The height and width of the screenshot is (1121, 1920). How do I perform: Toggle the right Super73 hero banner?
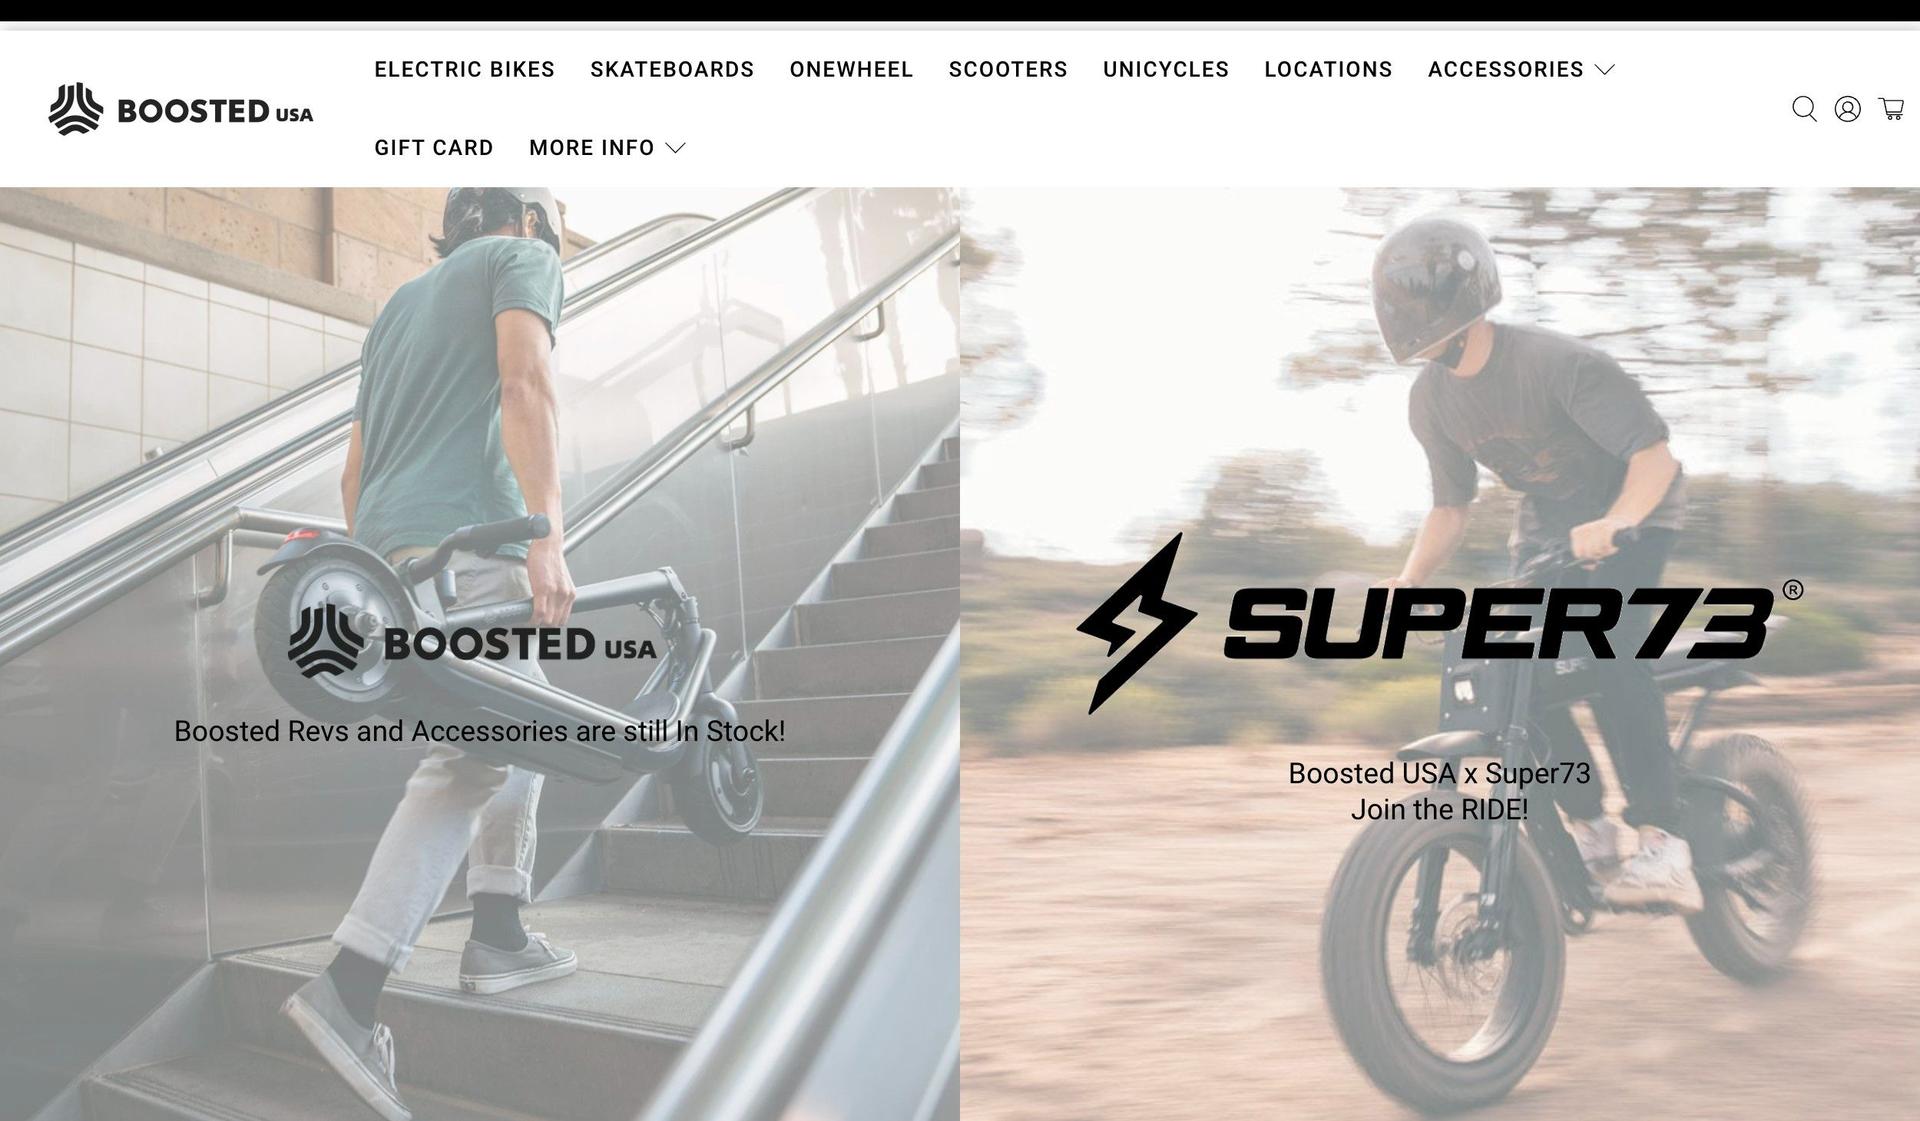[1440, 654]
